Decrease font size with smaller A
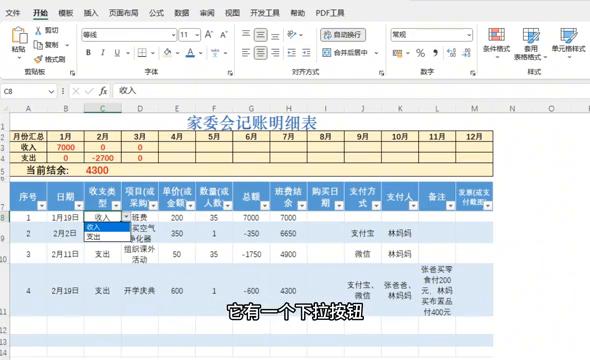 pyautogui.click(x=224, y=35)
